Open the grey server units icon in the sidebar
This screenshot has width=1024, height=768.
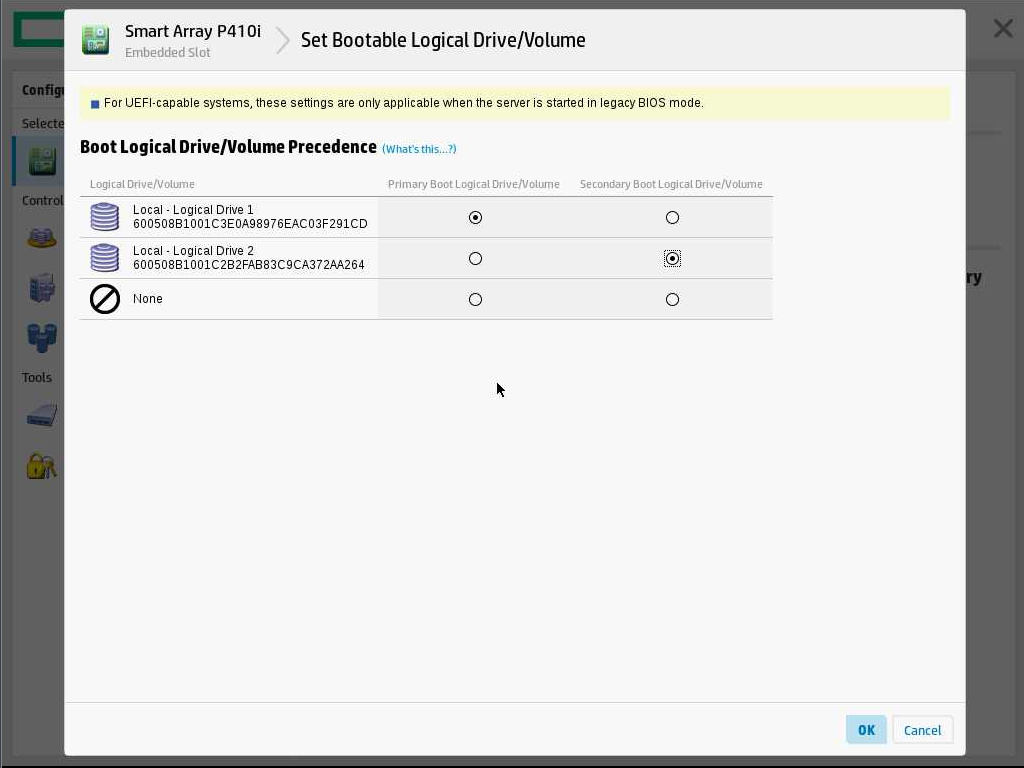(42, 287)
